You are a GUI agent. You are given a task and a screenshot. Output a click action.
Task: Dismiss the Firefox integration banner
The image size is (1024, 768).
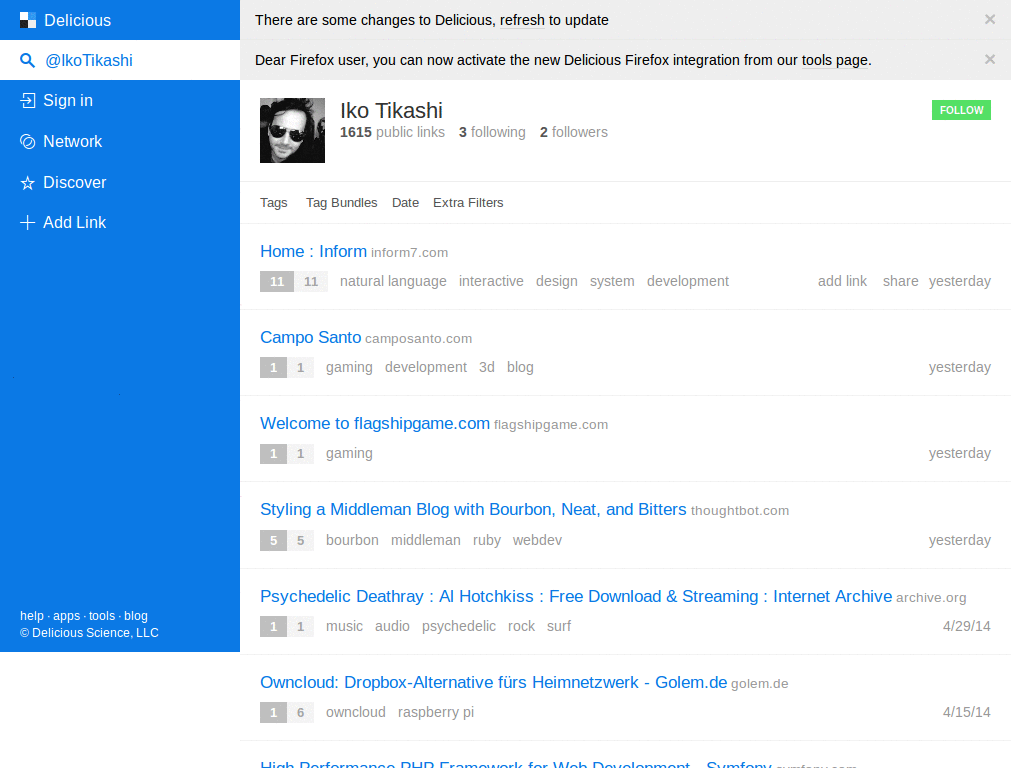[x=989, y=59]
